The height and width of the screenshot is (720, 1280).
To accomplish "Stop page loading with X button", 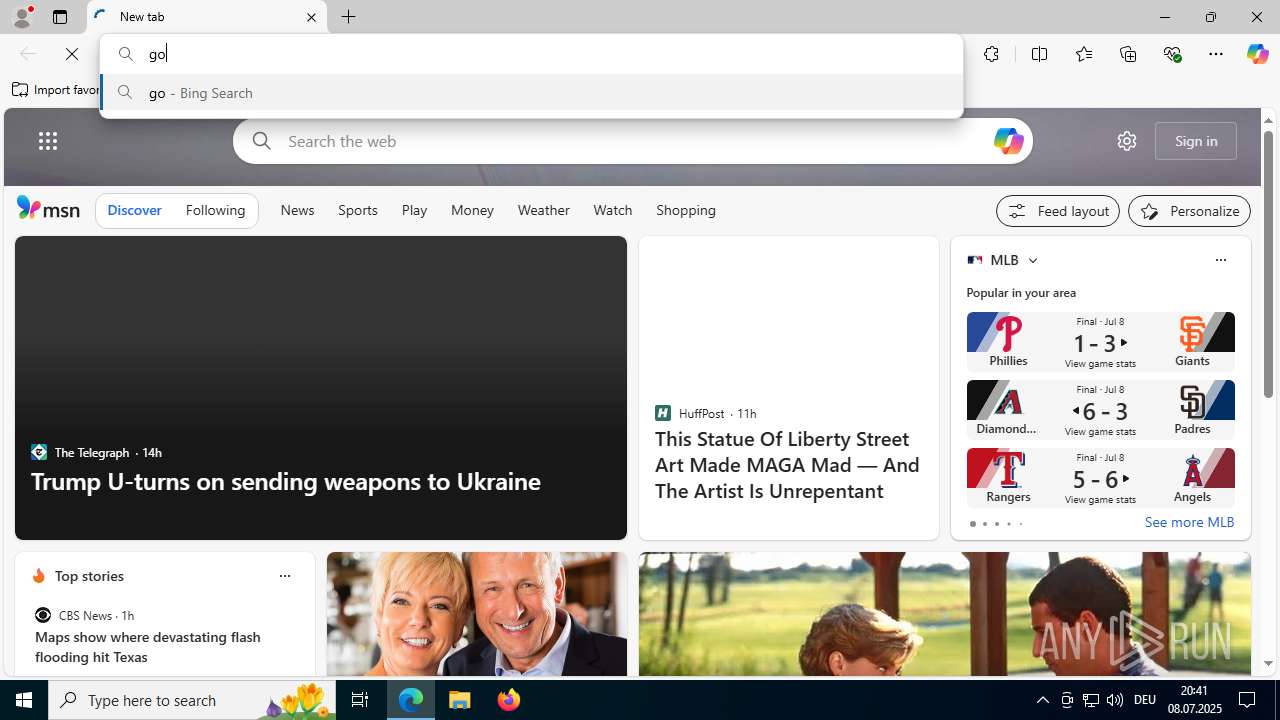I will [72, 54].
